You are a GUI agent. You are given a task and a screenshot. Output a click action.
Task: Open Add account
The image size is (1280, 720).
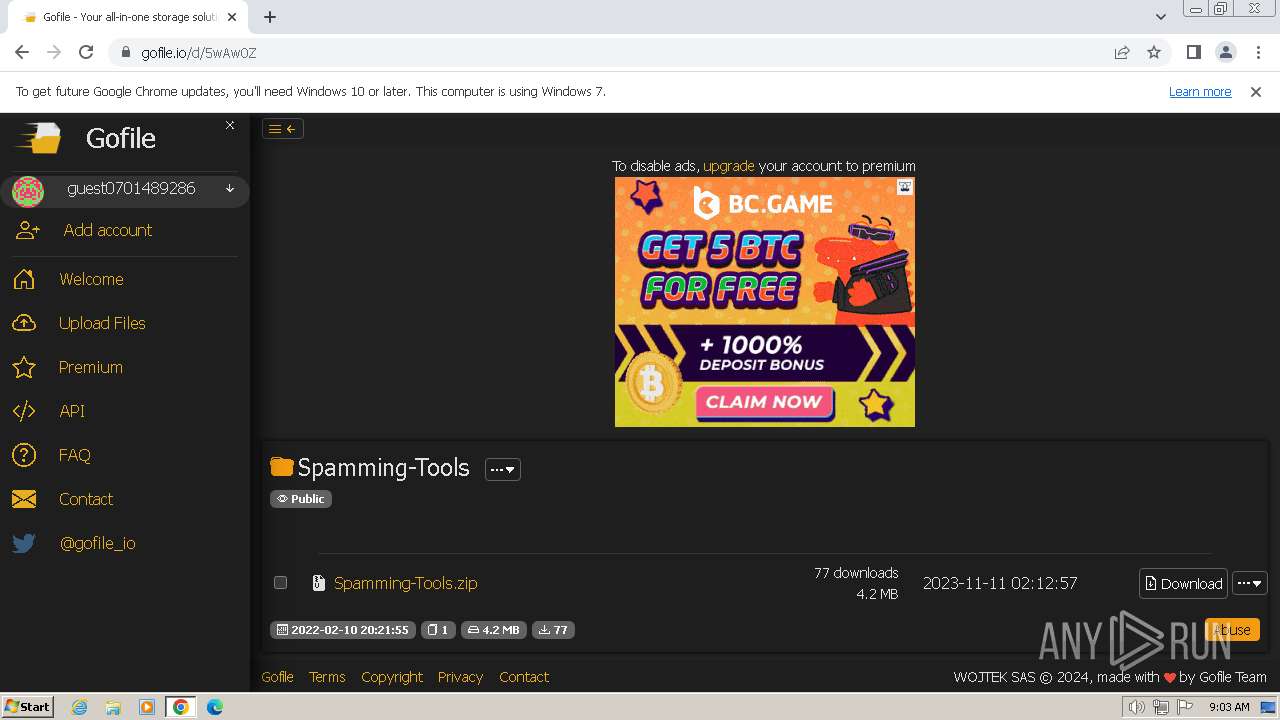(108, 230)
